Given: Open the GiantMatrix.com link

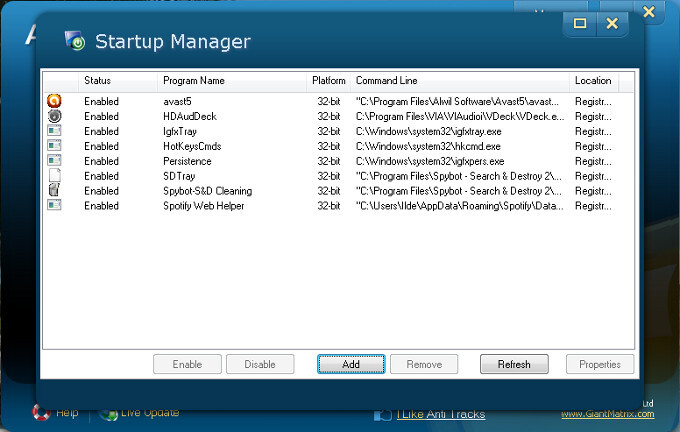Looking at the screenshot, I should pyautogui.click(x=607, y=414).
